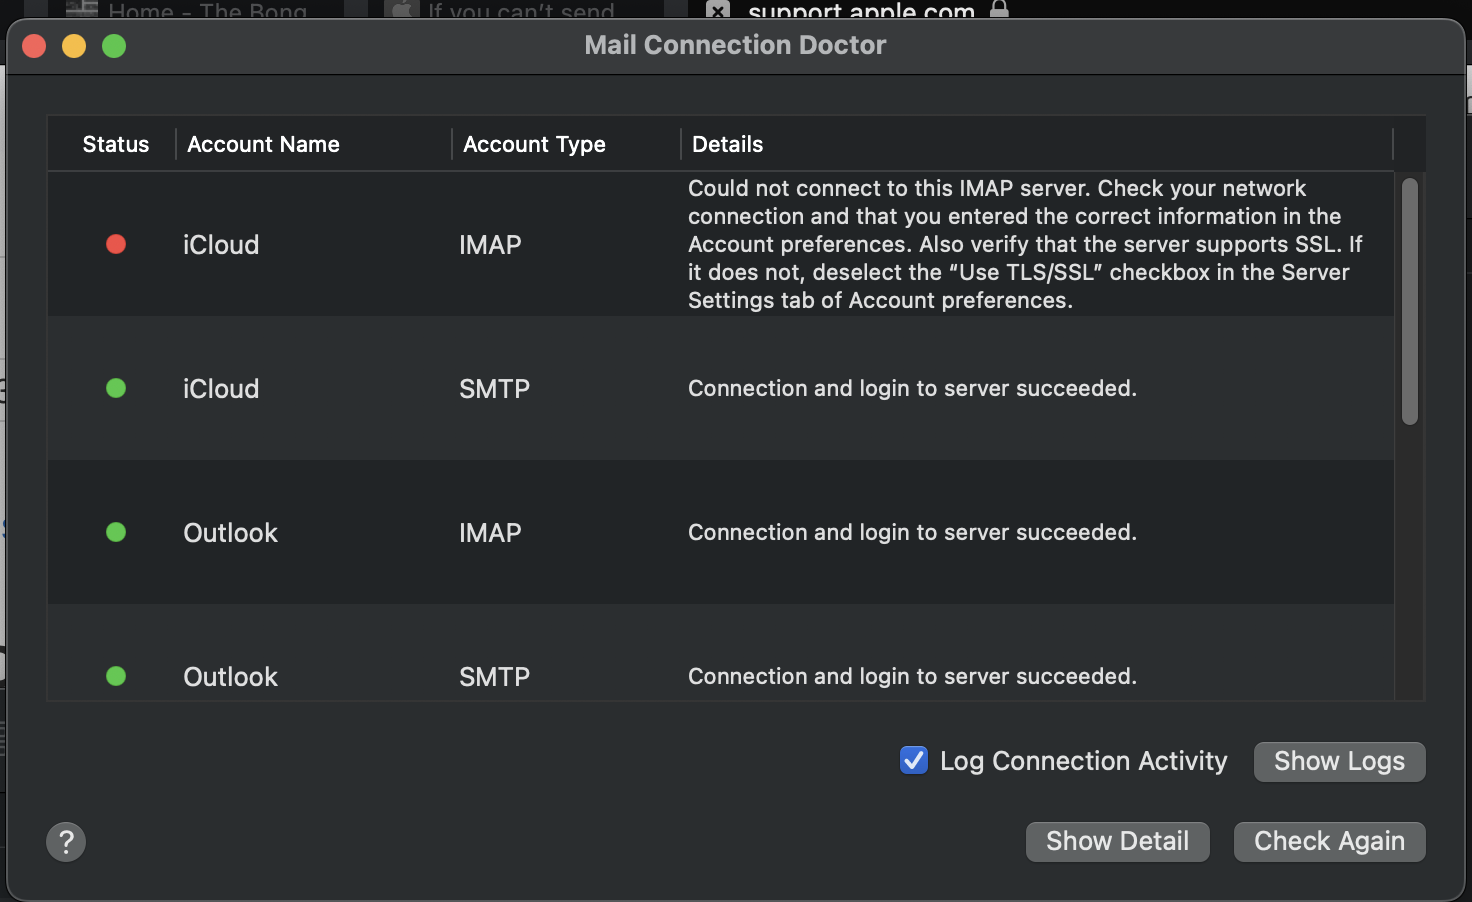Image resolution: width=1472 pixels, height=902 pixels.
Task: Click the green status dot for Outlook SMTP
Action: [116, 676]
